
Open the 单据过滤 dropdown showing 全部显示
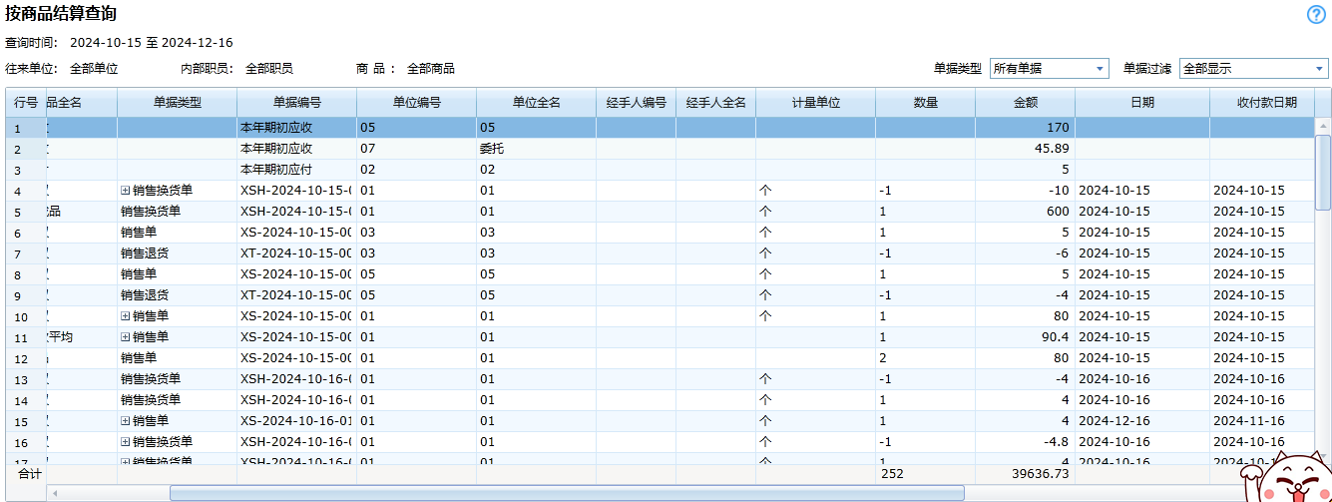pyautogui.click(x=1254, y=69)
